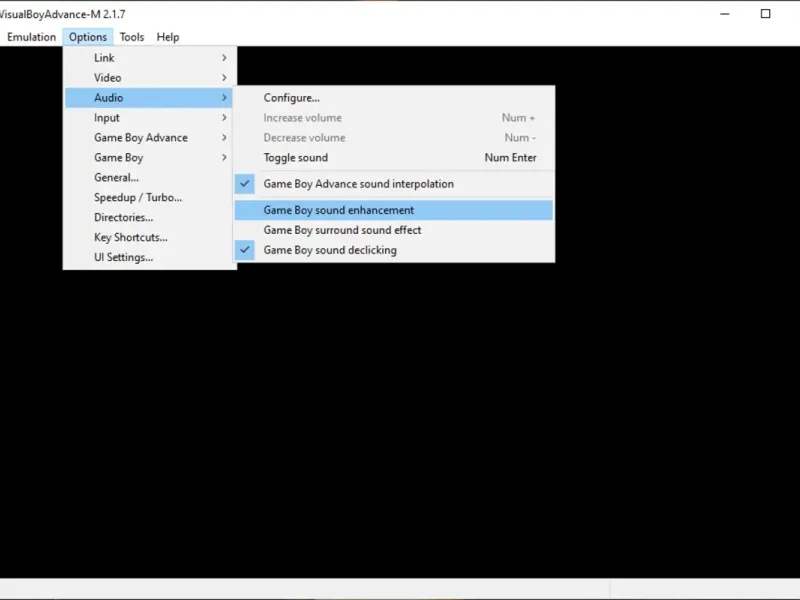
Task: Disable Game Boy Advance sound interpolation
Action: 393,184
